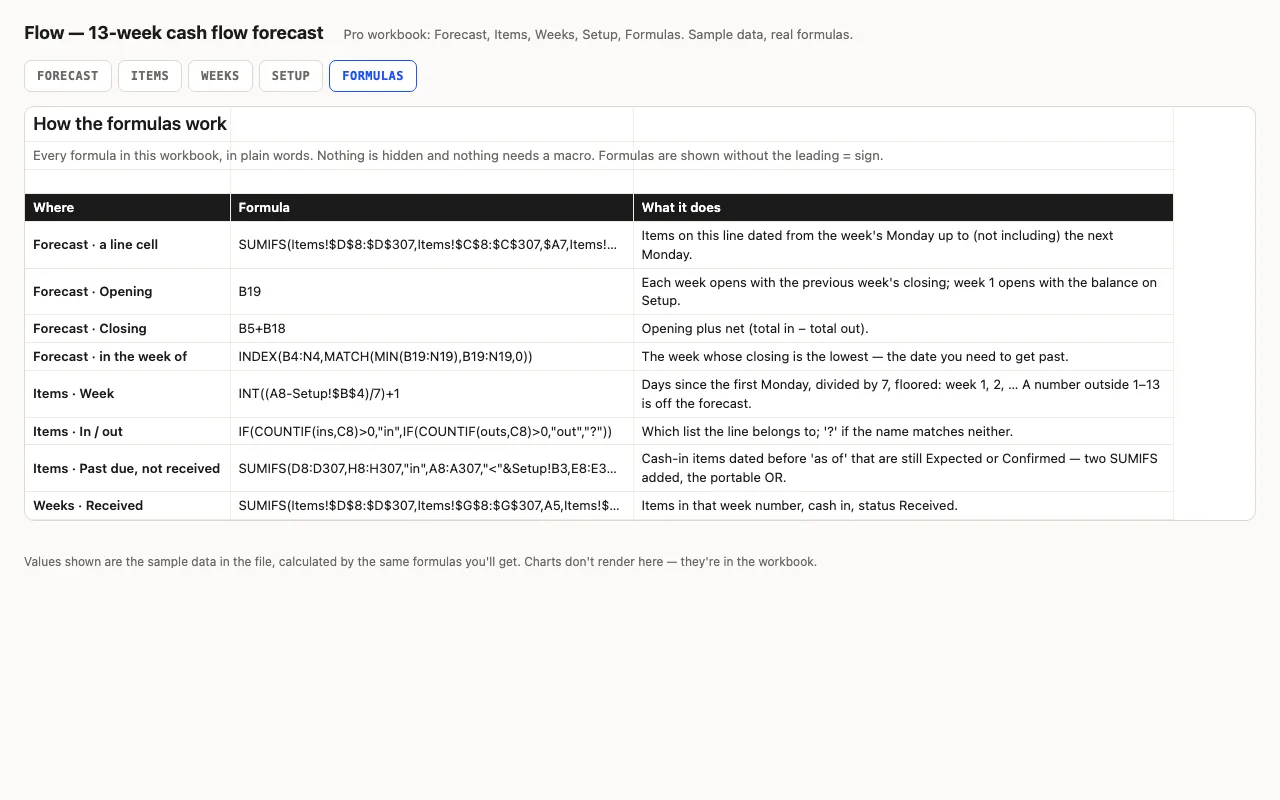Viewport: 1280px width, 800px height.
Task: Select the IF COUNTIF in/out formula cell
Action: click(x=432, y=432)
